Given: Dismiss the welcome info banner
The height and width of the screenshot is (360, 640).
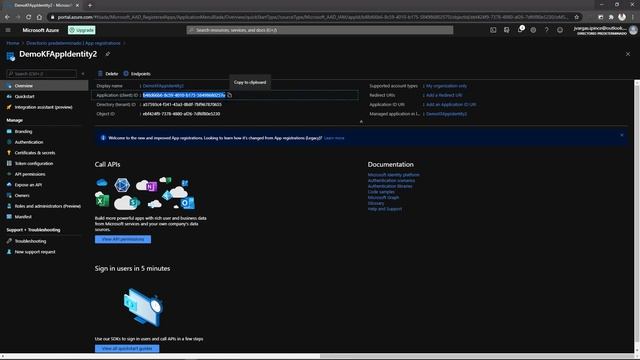Looking at the screenshot, I should coord(622,135).
